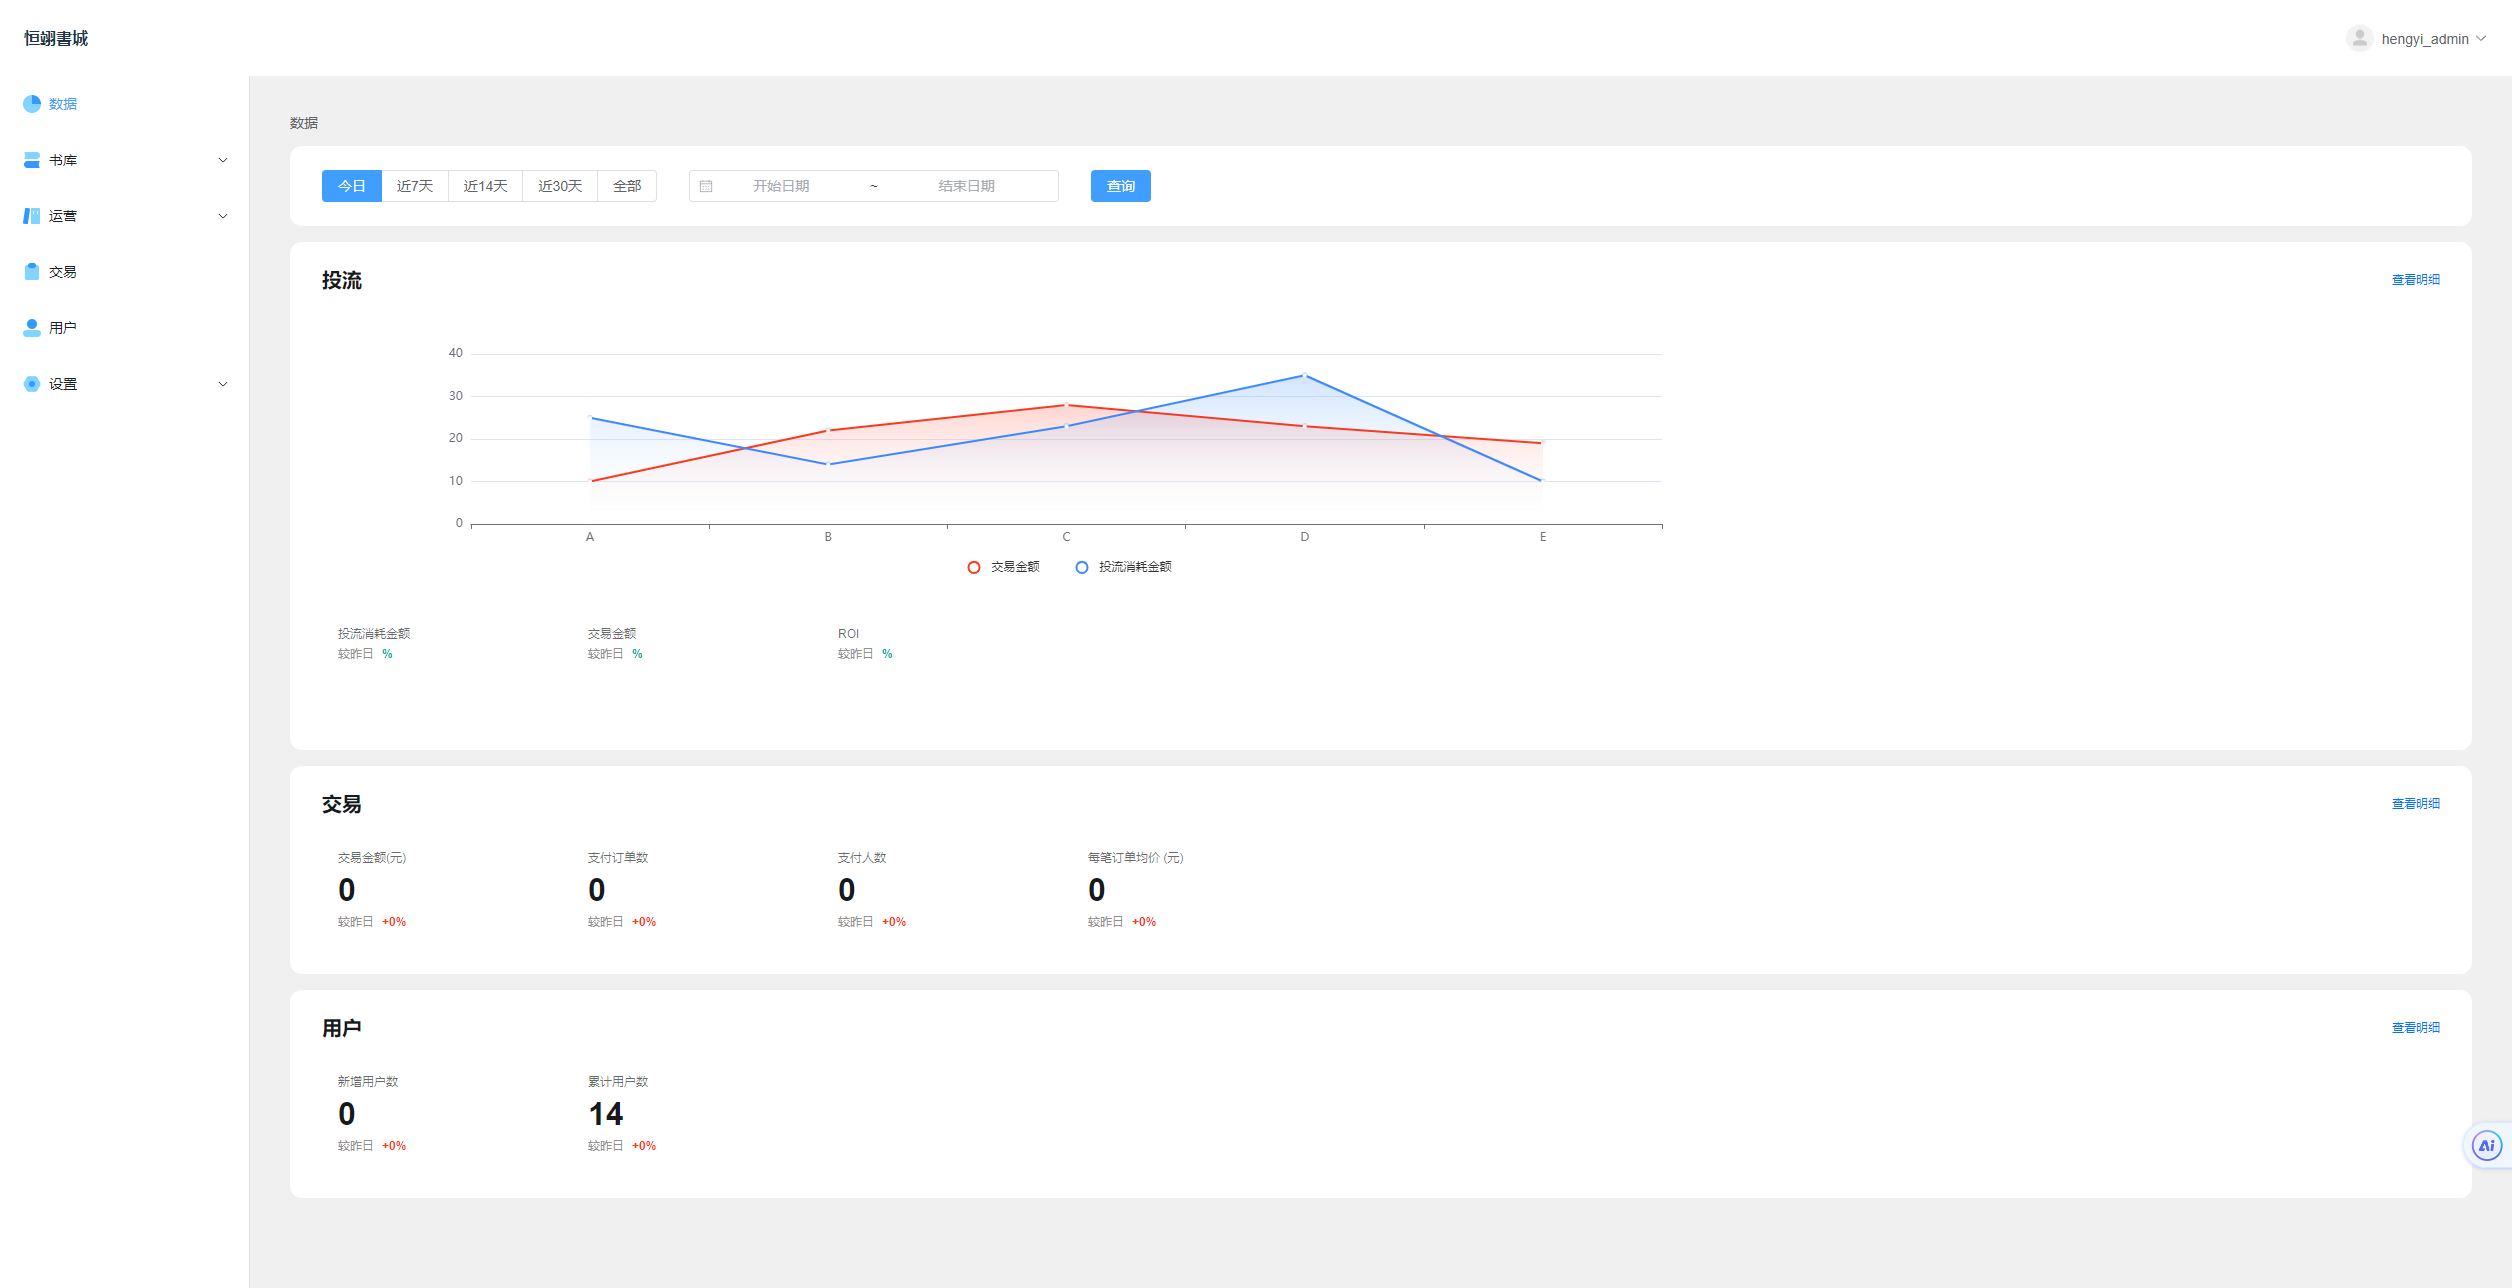Click the 支付人数 label
Image resolution: width=2512 pixels, height=1288 pixels.
(x=862, y=858)
